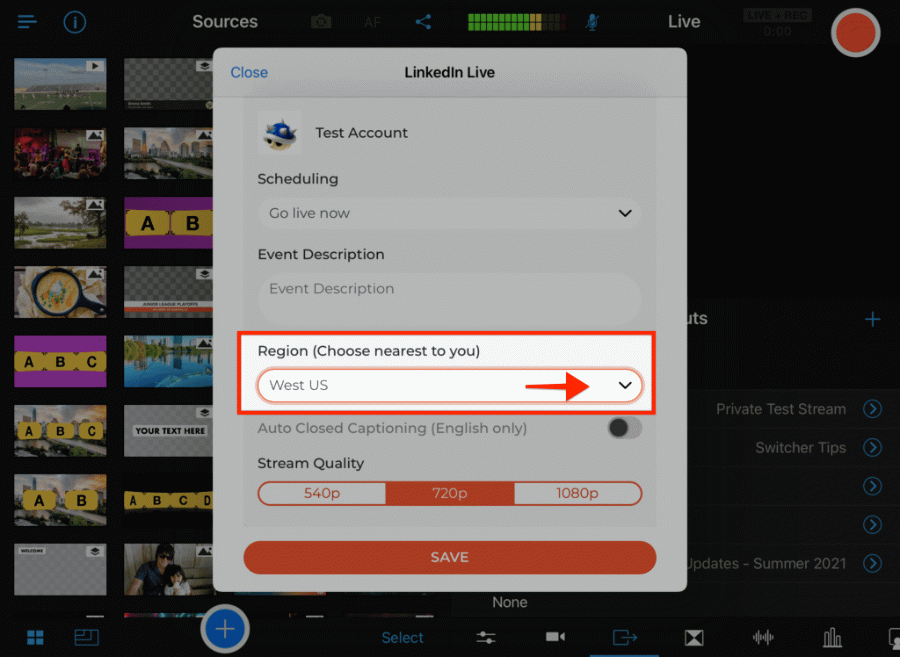
Task: Click the blue add source plus button
Action: (x=225, y=629)
